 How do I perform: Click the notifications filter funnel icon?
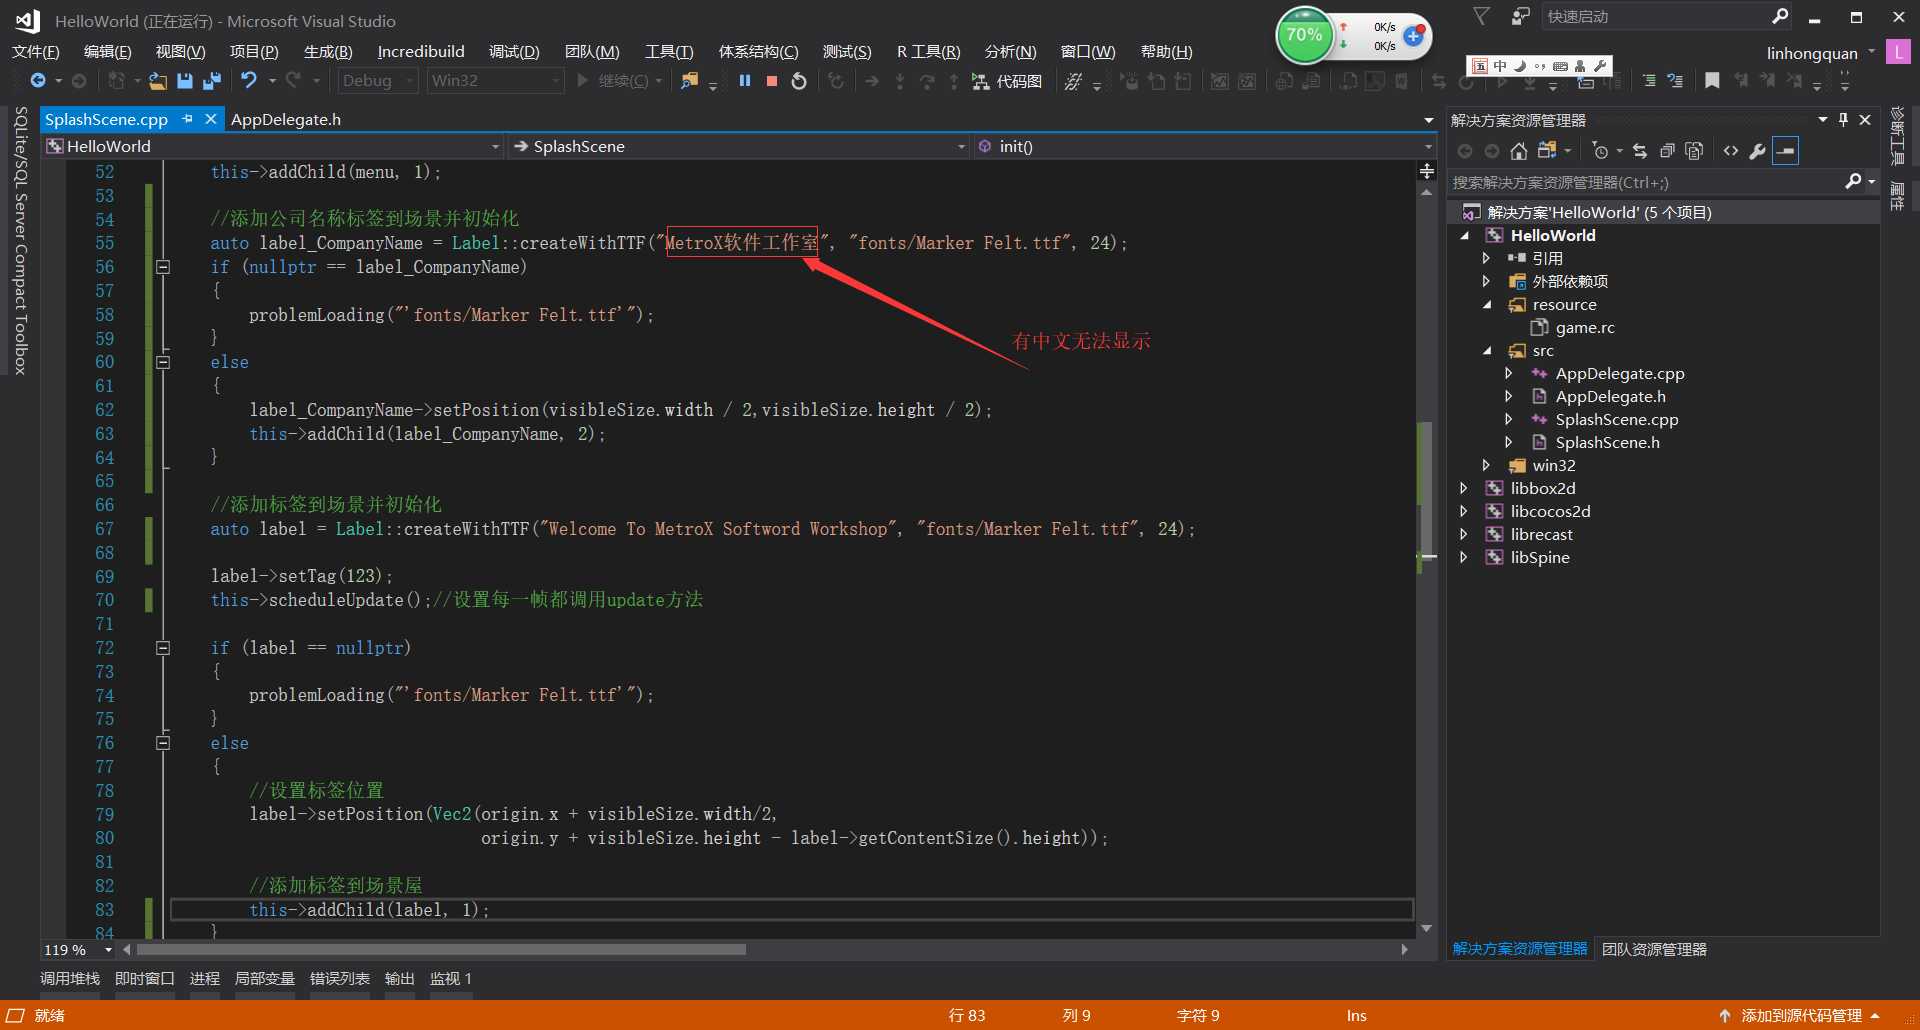click(x=1482, y=16)
